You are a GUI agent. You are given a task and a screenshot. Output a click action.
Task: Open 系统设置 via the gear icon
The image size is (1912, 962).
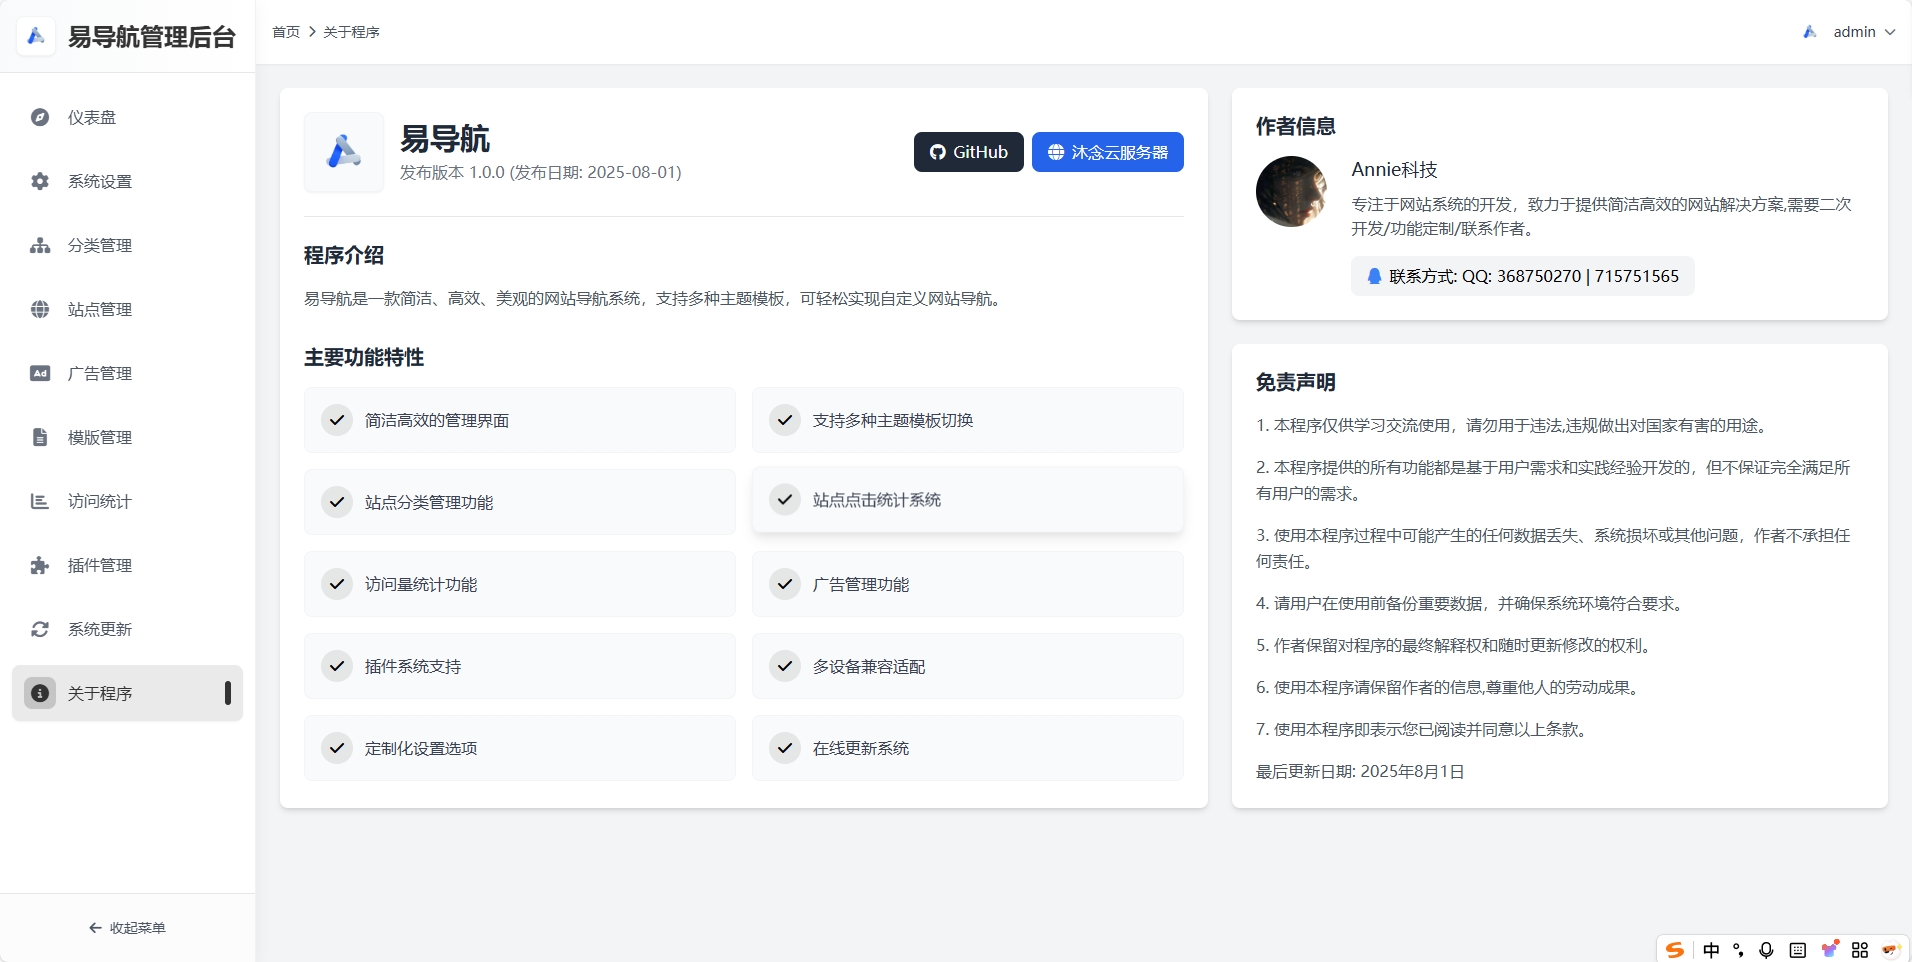tap(39, 181)
